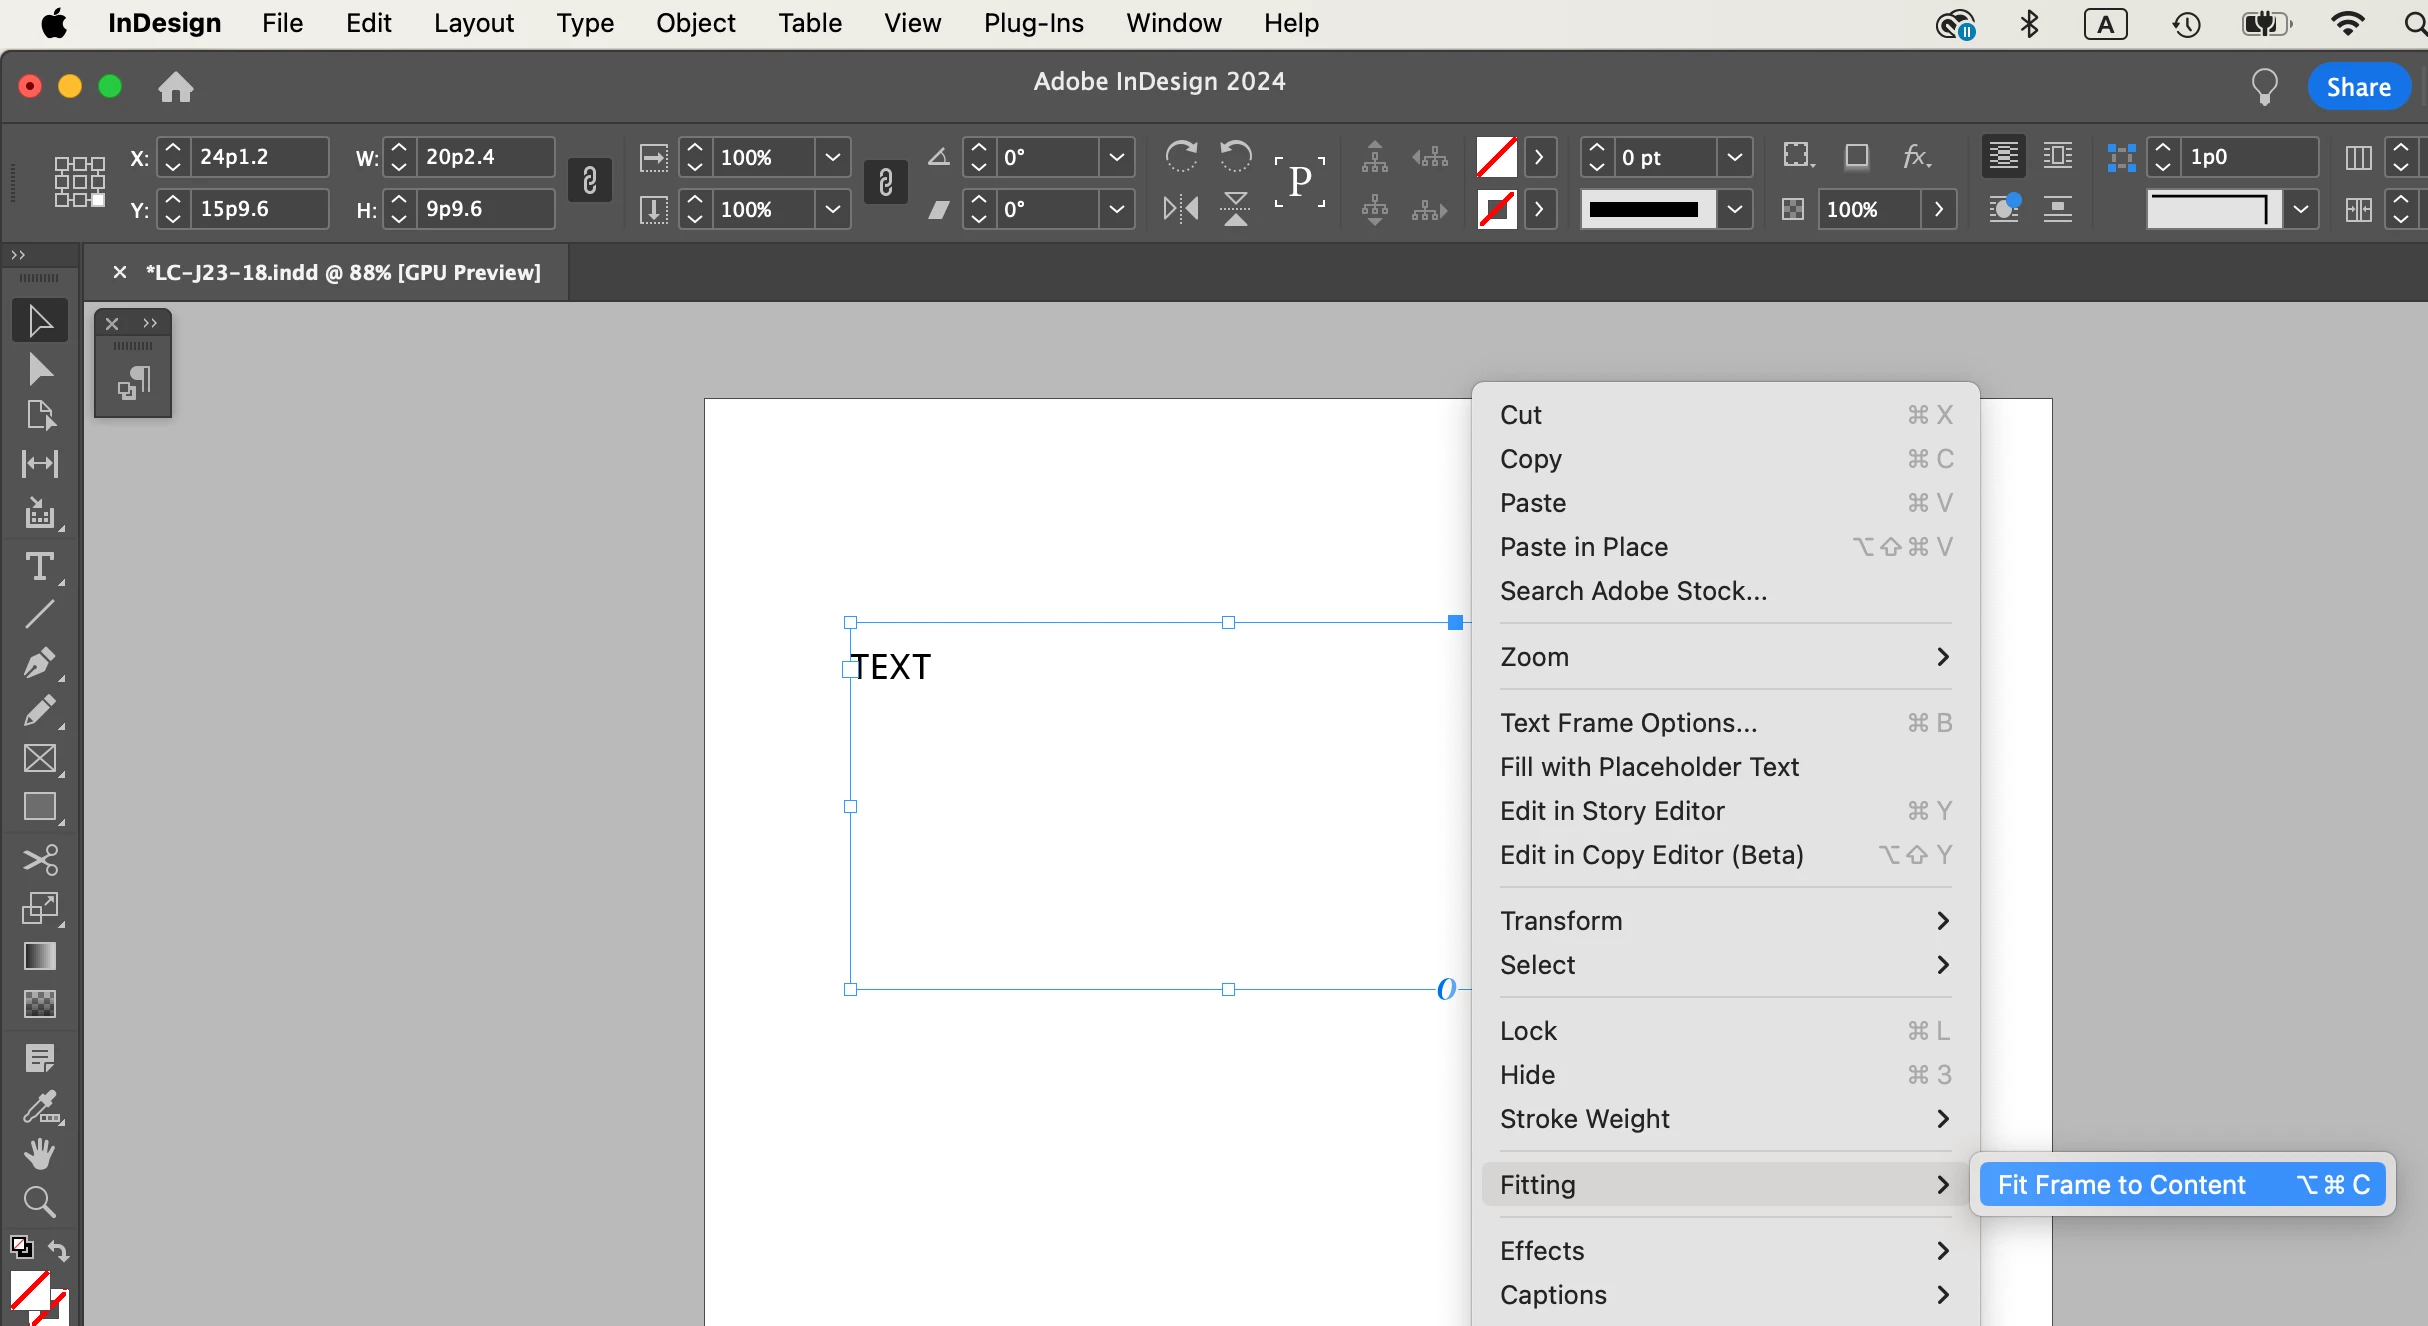Select the Scissors tool

39,860
